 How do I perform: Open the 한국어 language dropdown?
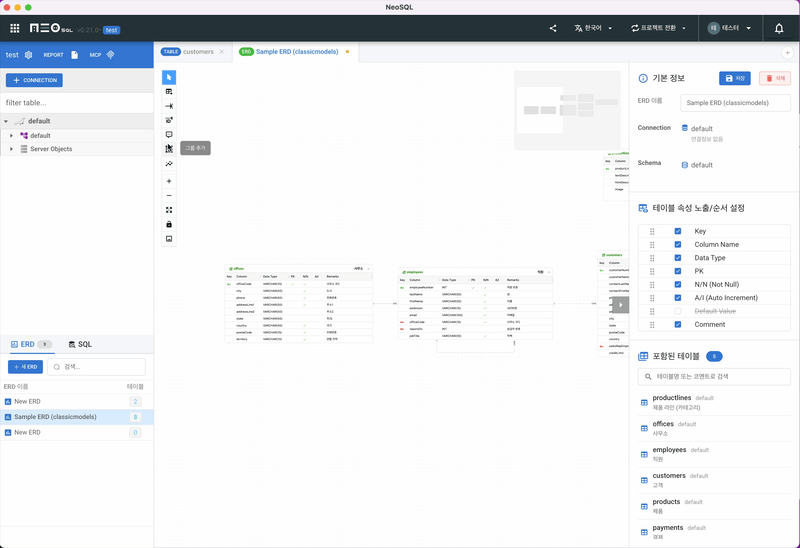pos(588,28)
